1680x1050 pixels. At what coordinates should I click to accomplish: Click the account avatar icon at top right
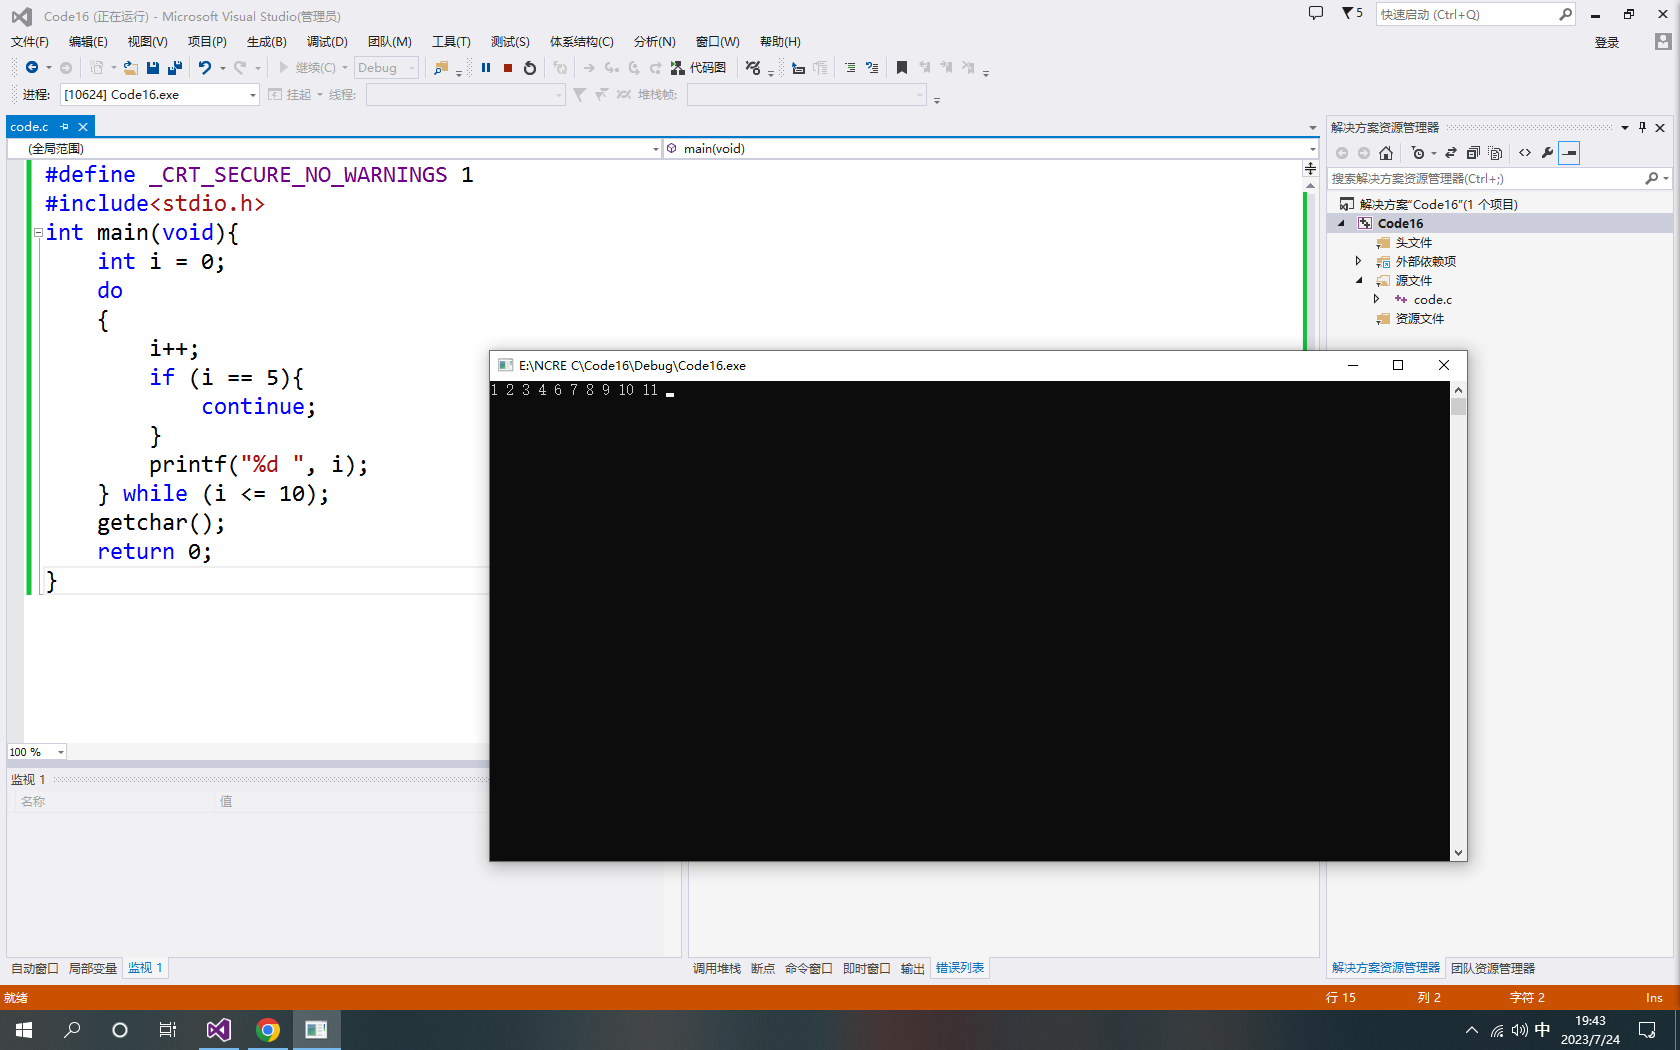coord(1662,42)
